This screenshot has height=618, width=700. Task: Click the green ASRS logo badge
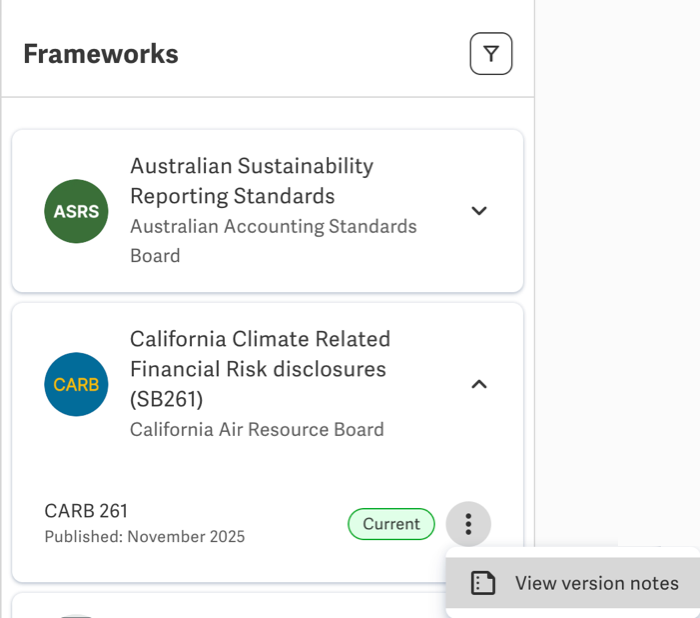click(76, 211)
